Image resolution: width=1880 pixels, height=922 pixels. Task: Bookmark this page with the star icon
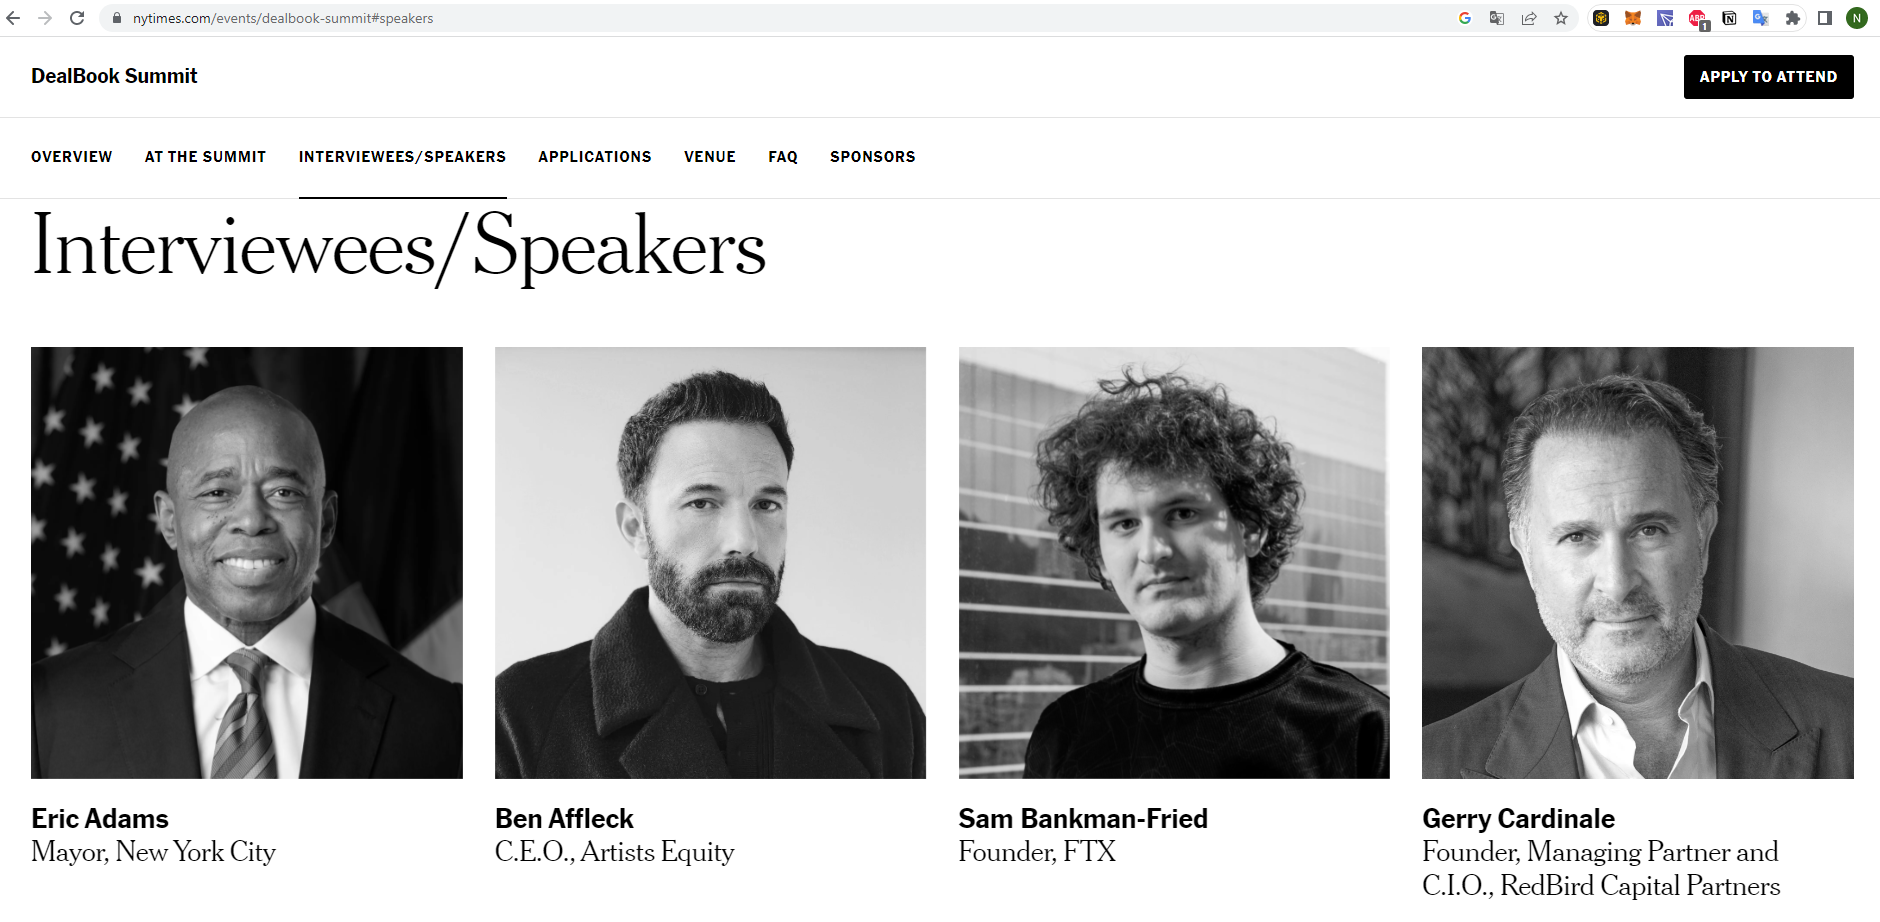[1561, 18]
